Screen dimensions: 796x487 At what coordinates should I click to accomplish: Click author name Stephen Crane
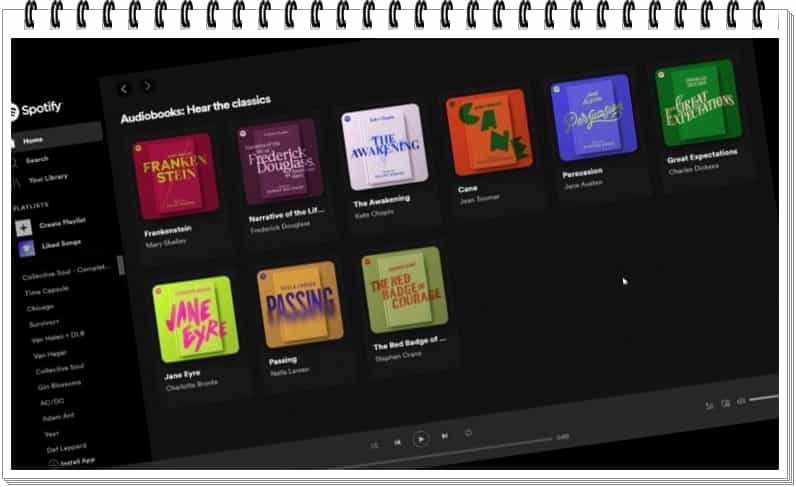tap(399, 356)
